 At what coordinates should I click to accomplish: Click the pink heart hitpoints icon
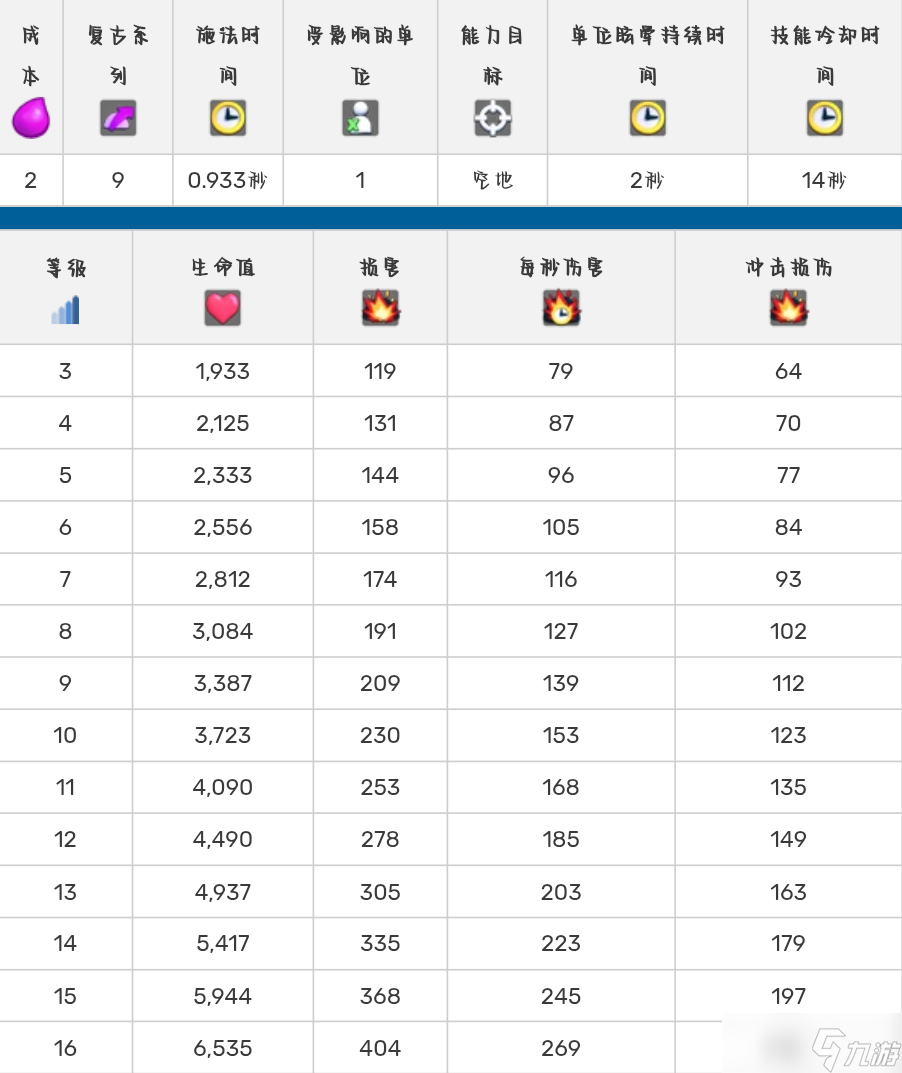pos(222,309)
